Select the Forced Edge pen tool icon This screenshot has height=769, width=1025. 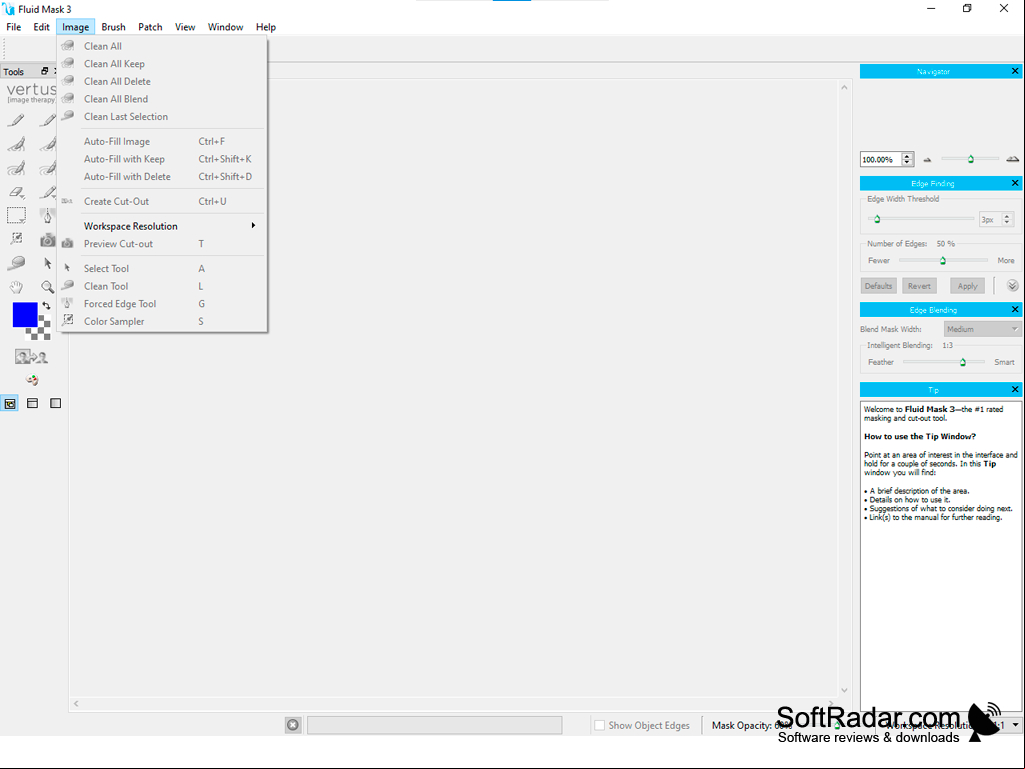coord(47,215)
